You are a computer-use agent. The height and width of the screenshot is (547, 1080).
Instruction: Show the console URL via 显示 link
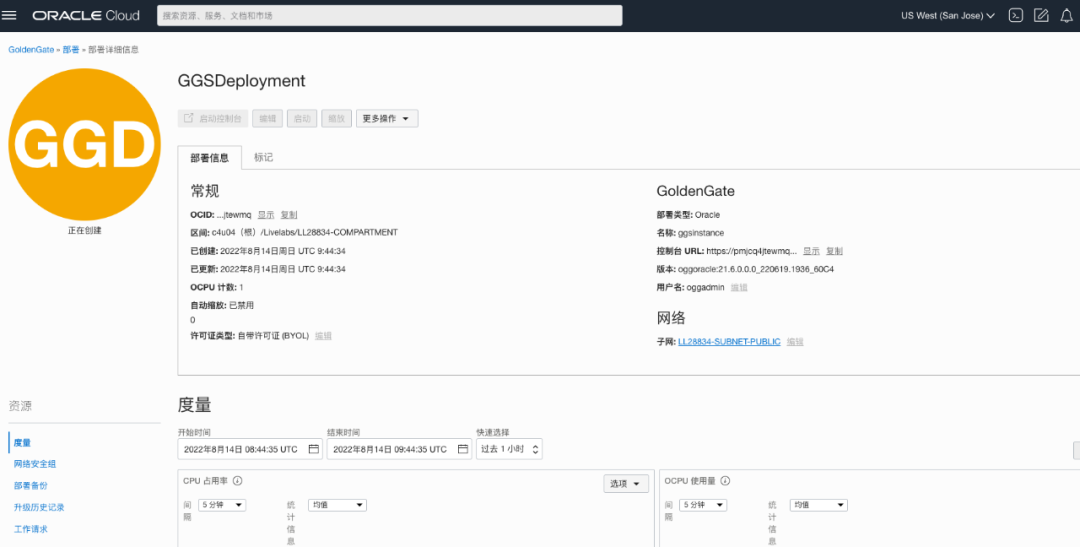811,251
